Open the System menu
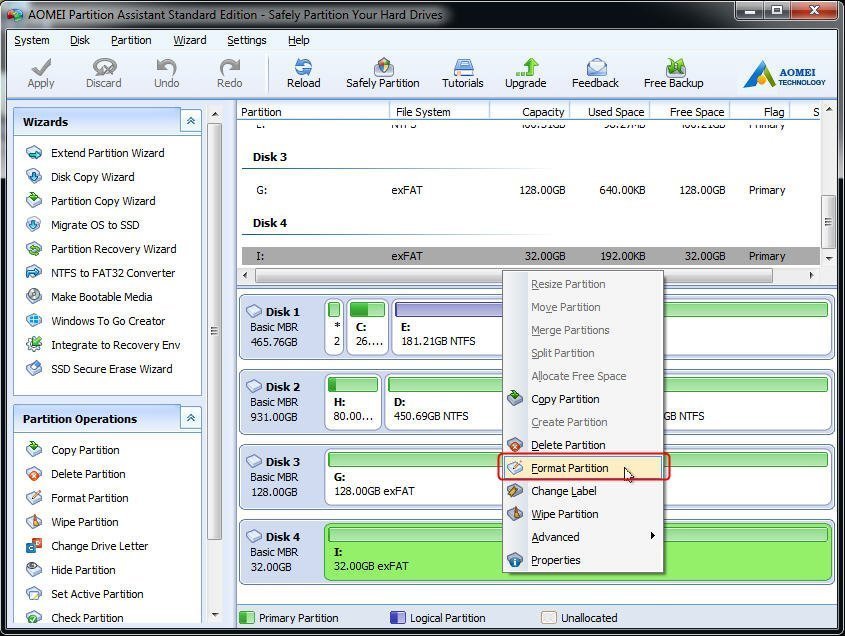This screenshot has height=636, width=845. [32, 40]
